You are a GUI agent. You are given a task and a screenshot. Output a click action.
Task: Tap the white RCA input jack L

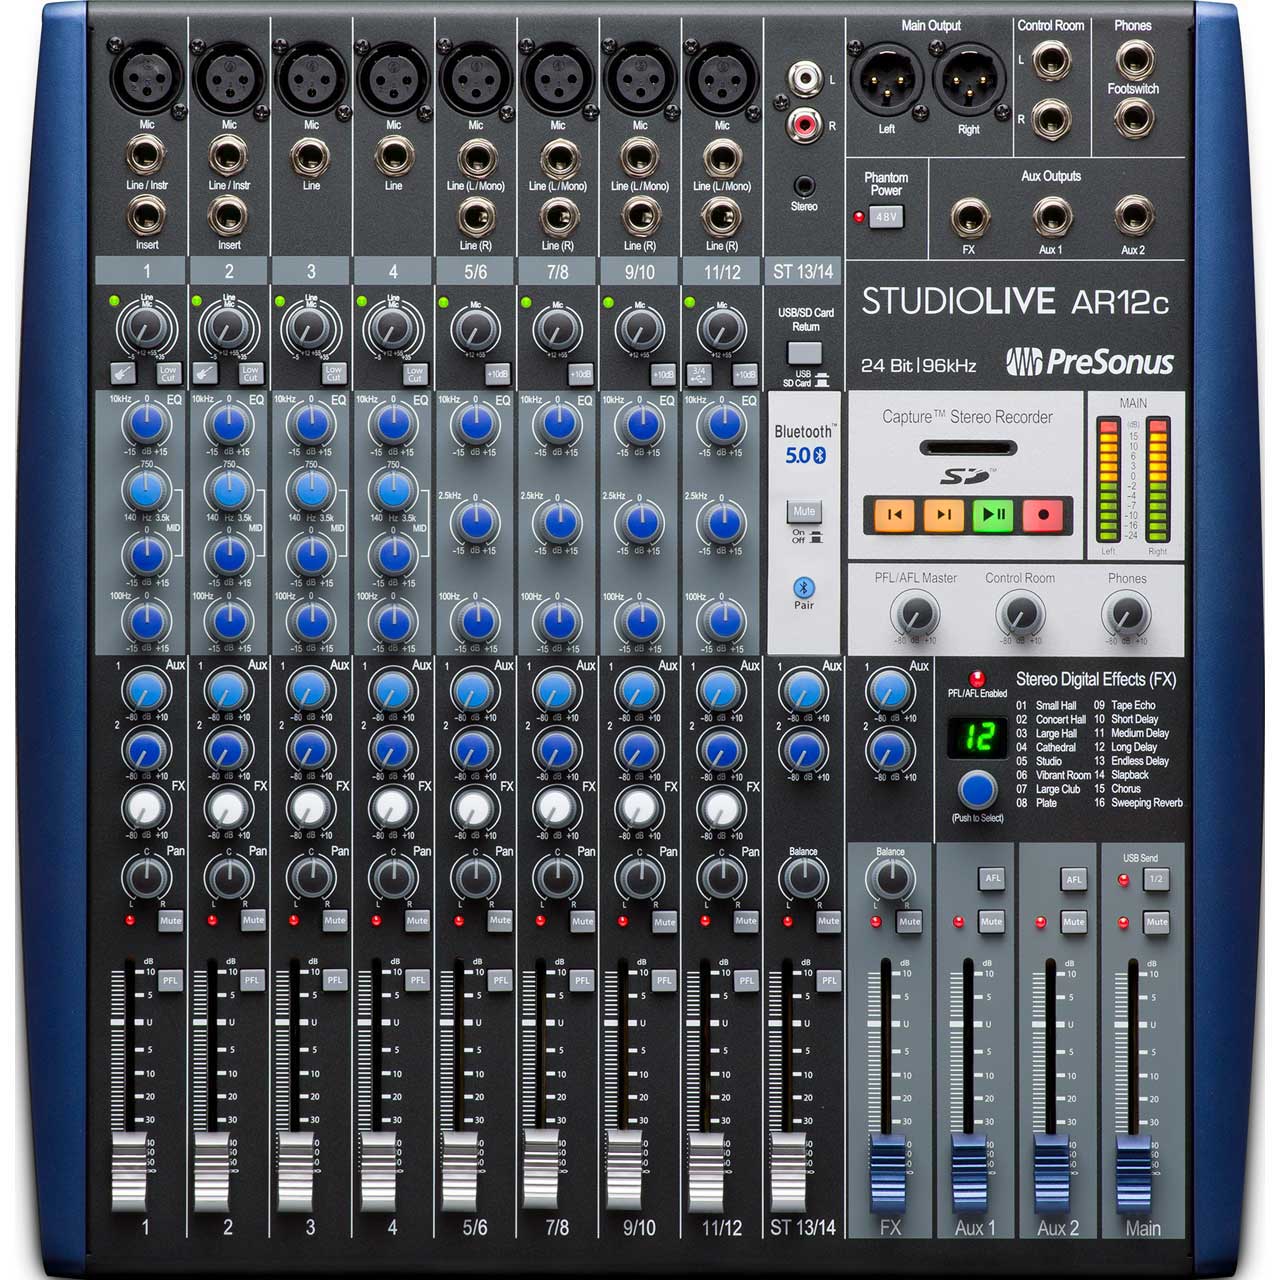point(804,77)
